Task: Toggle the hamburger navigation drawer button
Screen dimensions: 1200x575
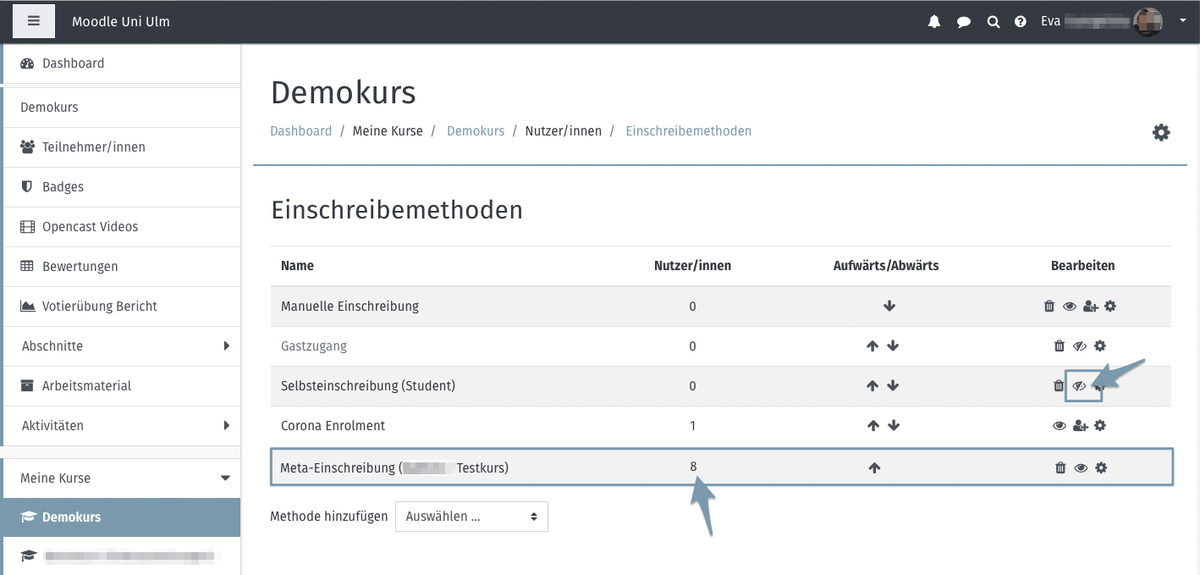Action: coord(33,21)
